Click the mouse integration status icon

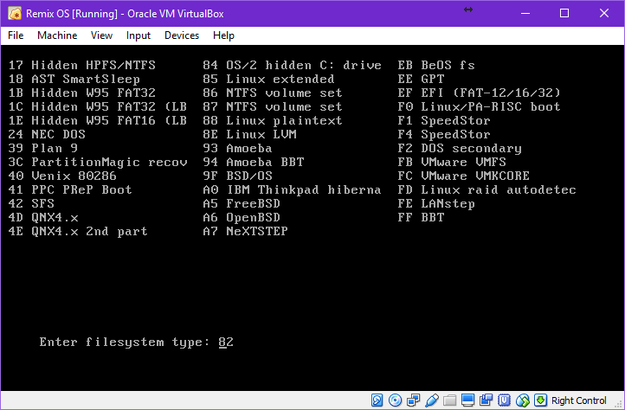coord(523,400)
